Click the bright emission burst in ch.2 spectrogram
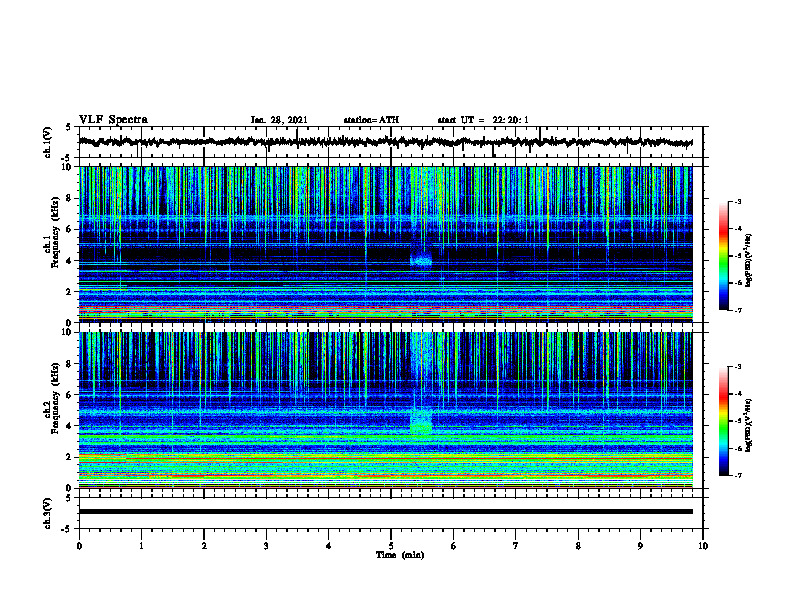The width and height of the screenshot is (792, 612). click(421, 423)
